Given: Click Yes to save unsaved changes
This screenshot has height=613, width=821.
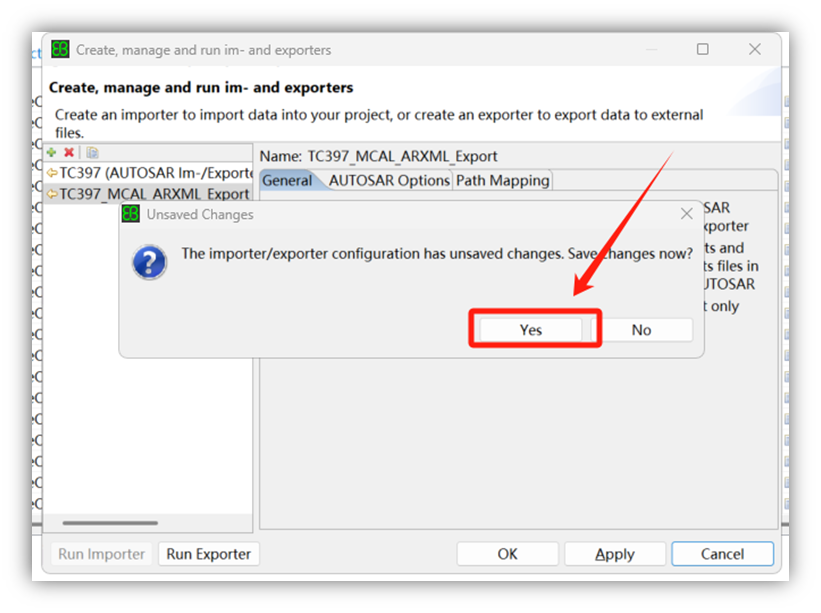Looking at the screenshot, I should click(x=530, y=330).
